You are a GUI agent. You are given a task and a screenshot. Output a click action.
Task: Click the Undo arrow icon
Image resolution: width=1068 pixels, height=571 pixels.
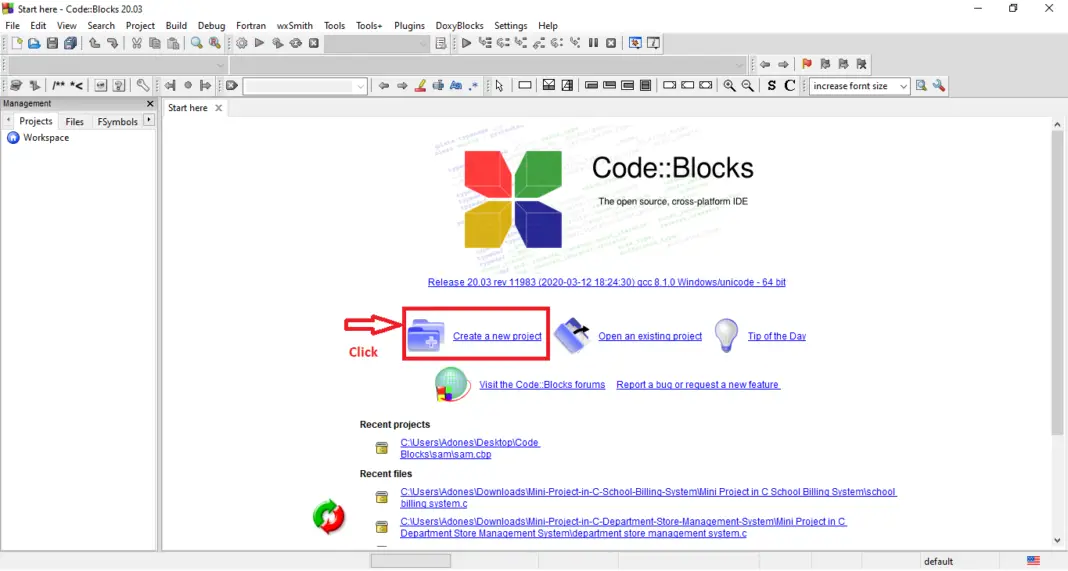coord(94,44)
